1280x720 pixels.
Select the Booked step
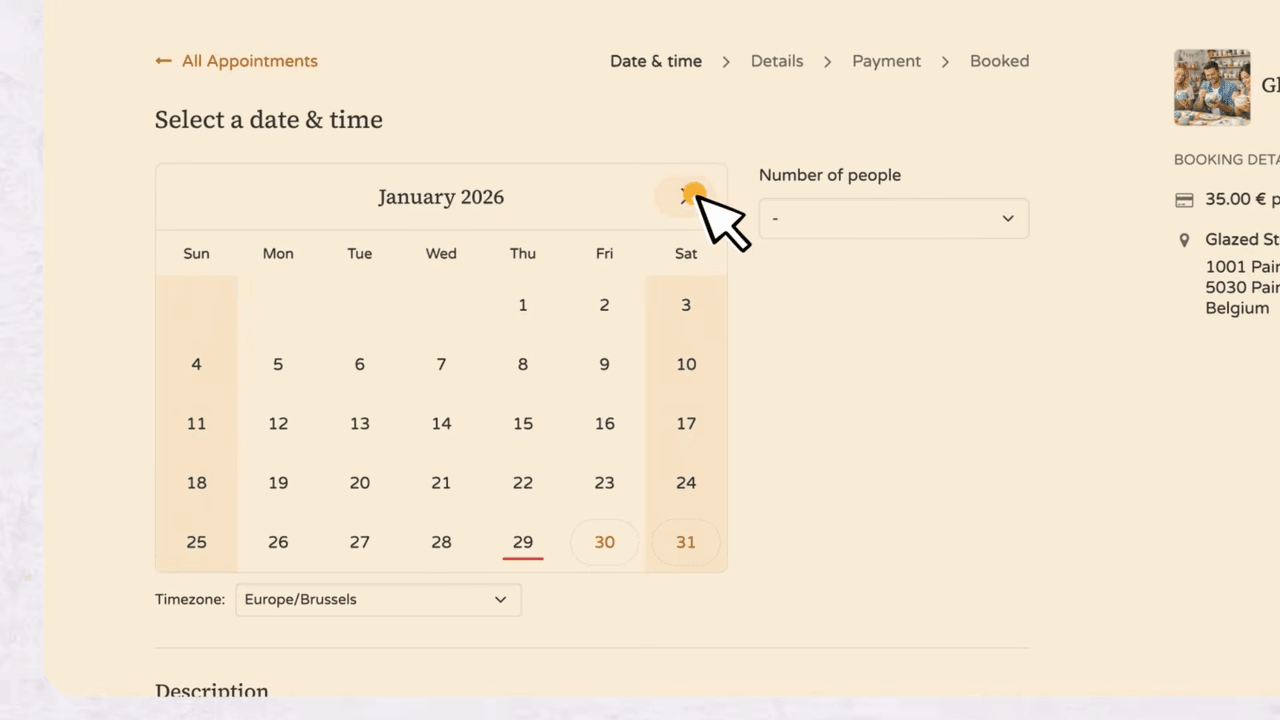[x=999, y=61]
